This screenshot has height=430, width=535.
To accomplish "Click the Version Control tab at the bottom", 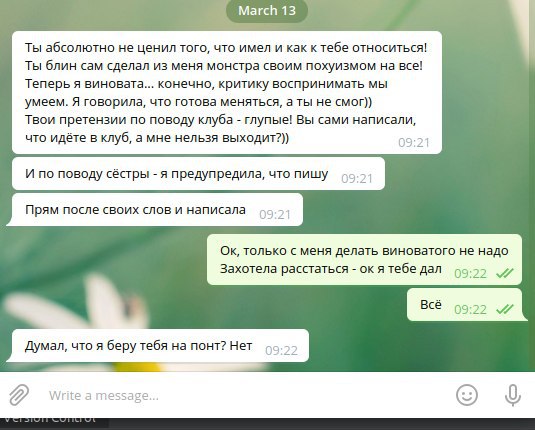I will pyautogui.click(x=50, y=418).
